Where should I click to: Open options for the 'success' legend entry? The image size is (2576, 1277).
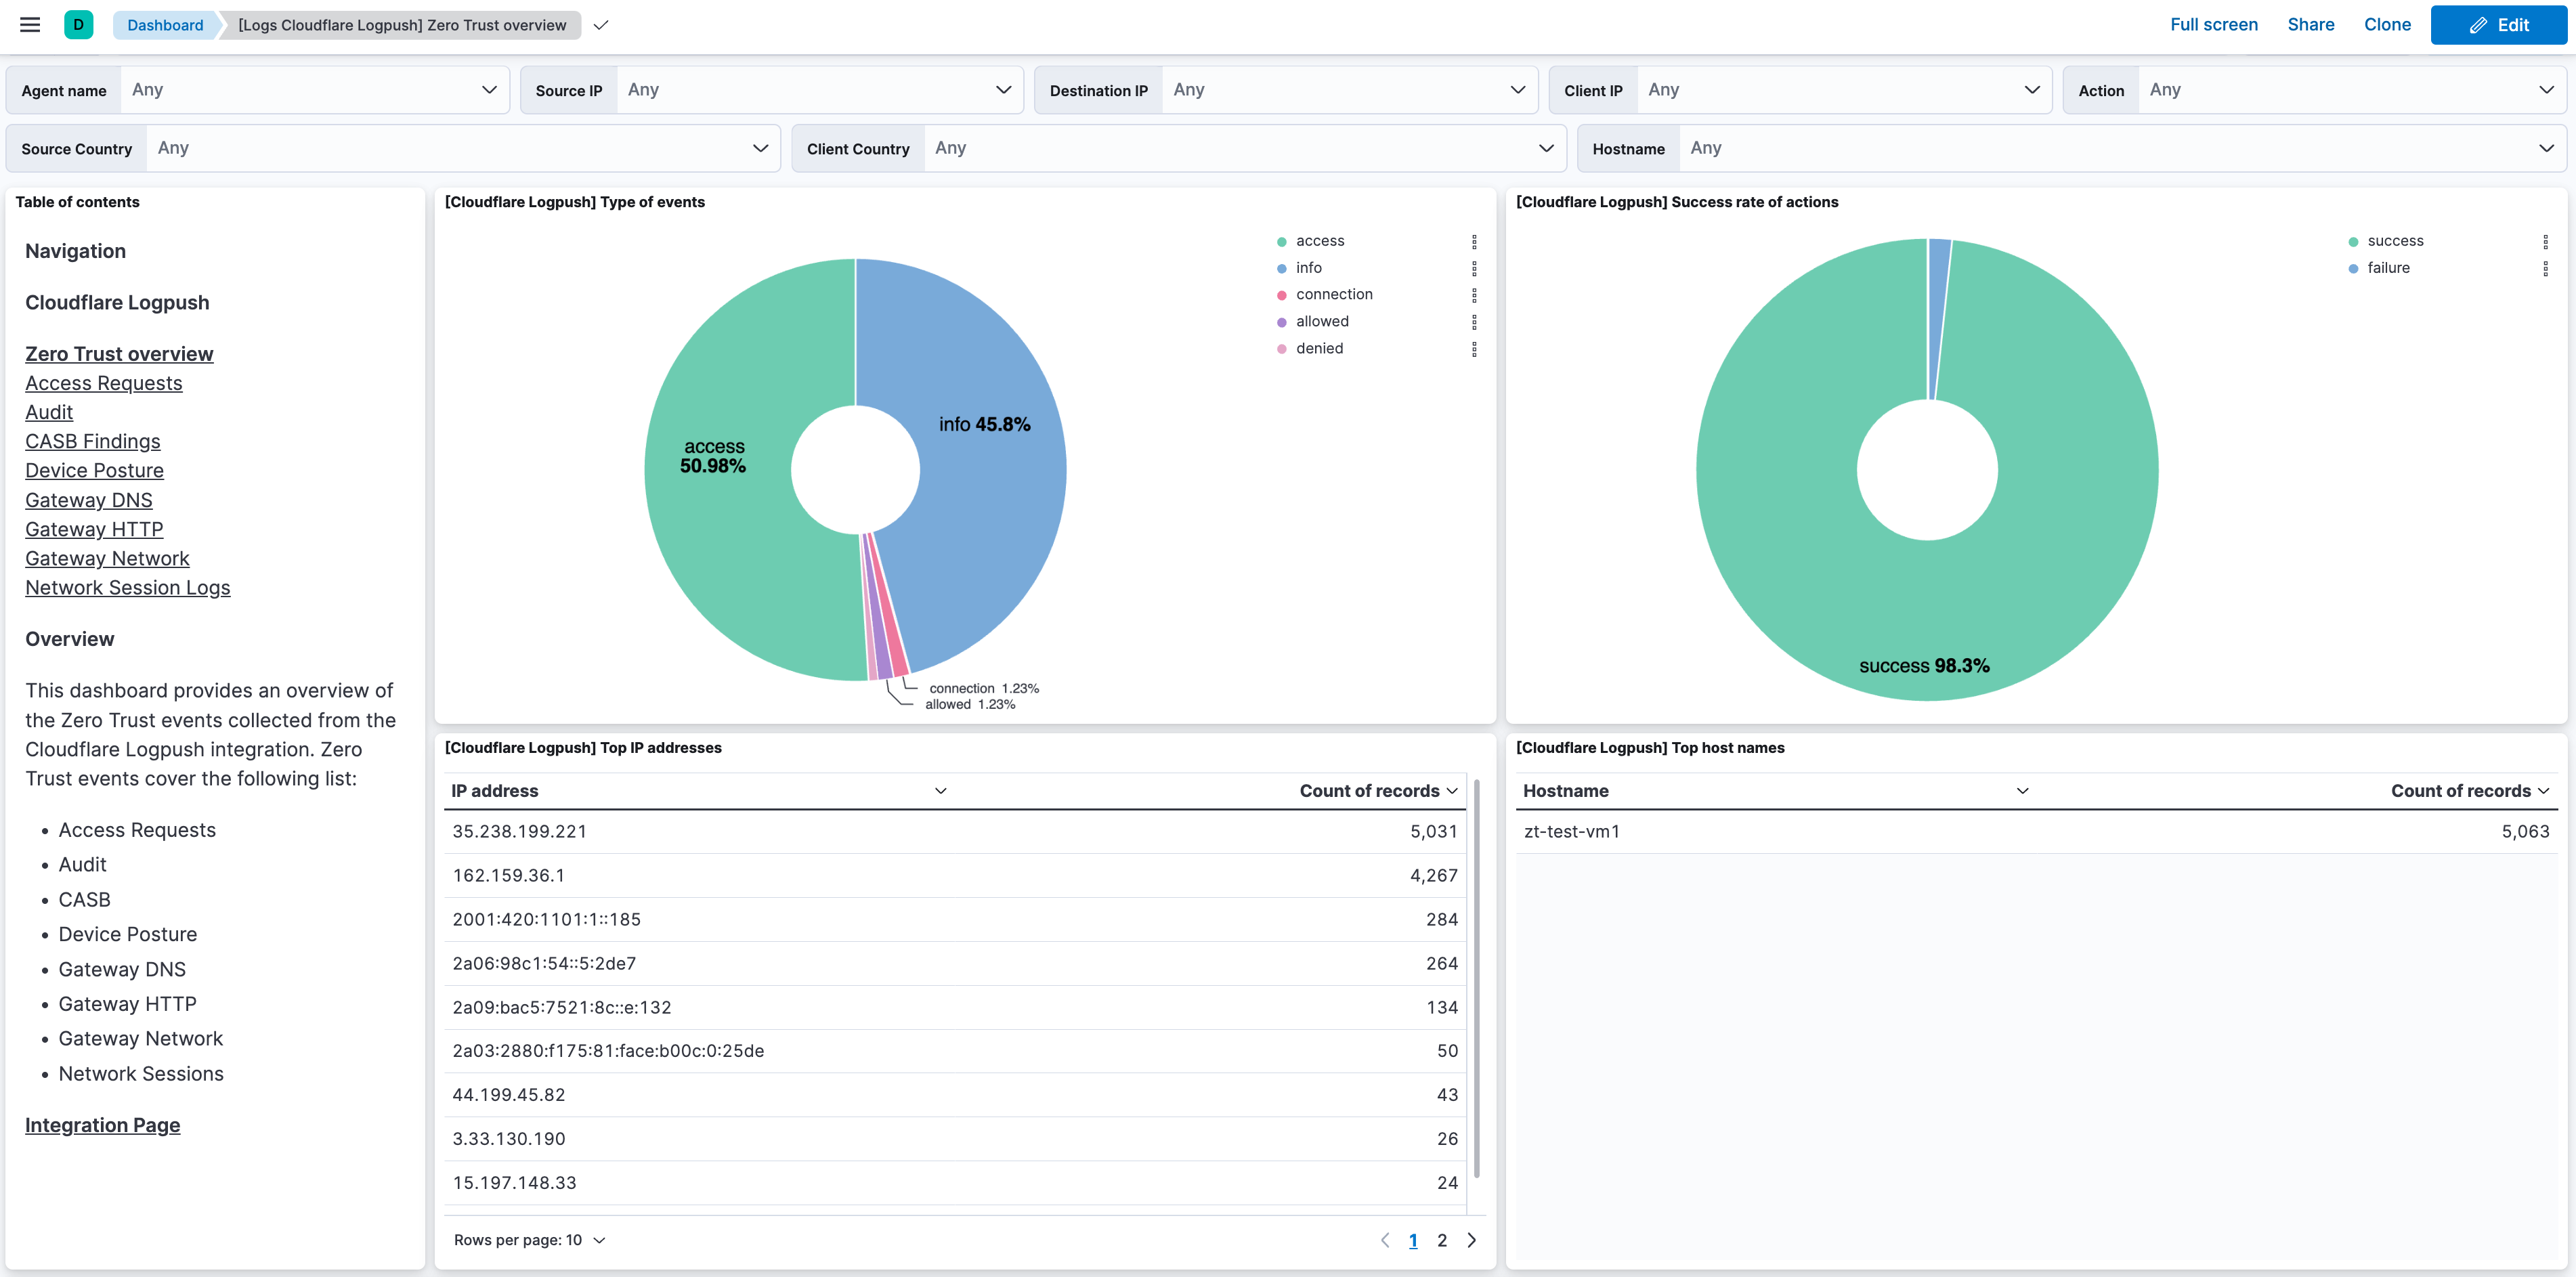(x=2546, y=241)
